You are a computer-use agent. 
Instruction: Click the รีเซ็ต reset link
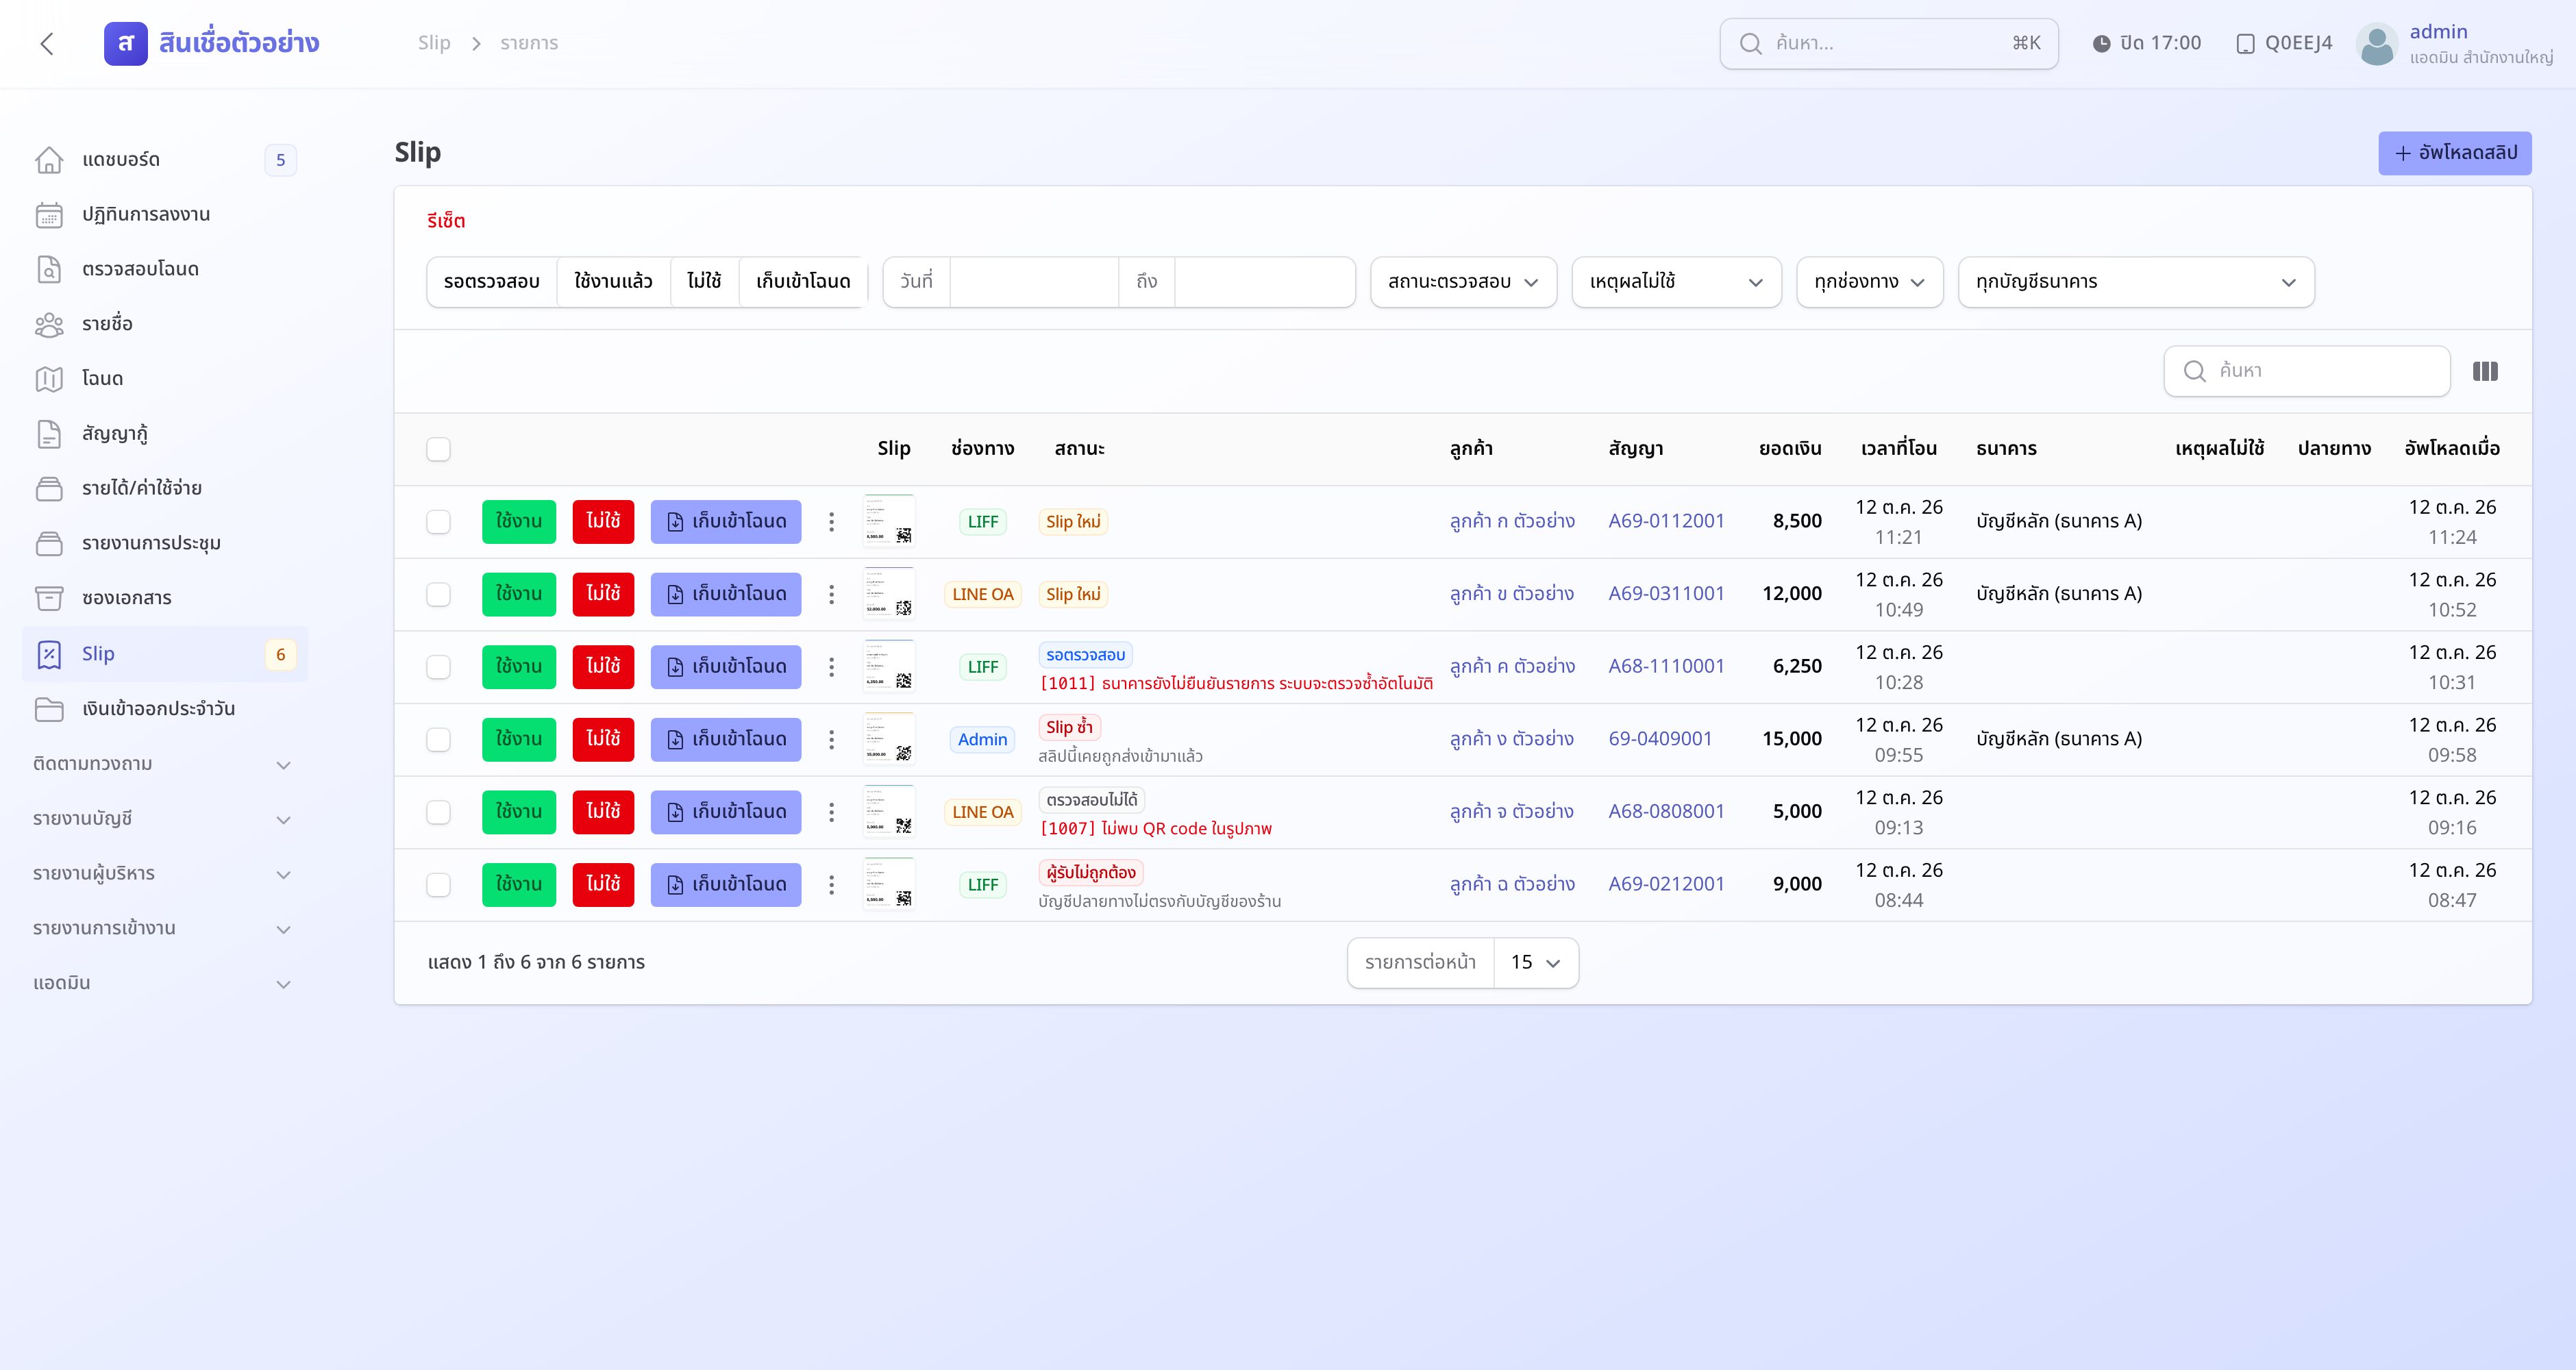(x=446, y=221)
